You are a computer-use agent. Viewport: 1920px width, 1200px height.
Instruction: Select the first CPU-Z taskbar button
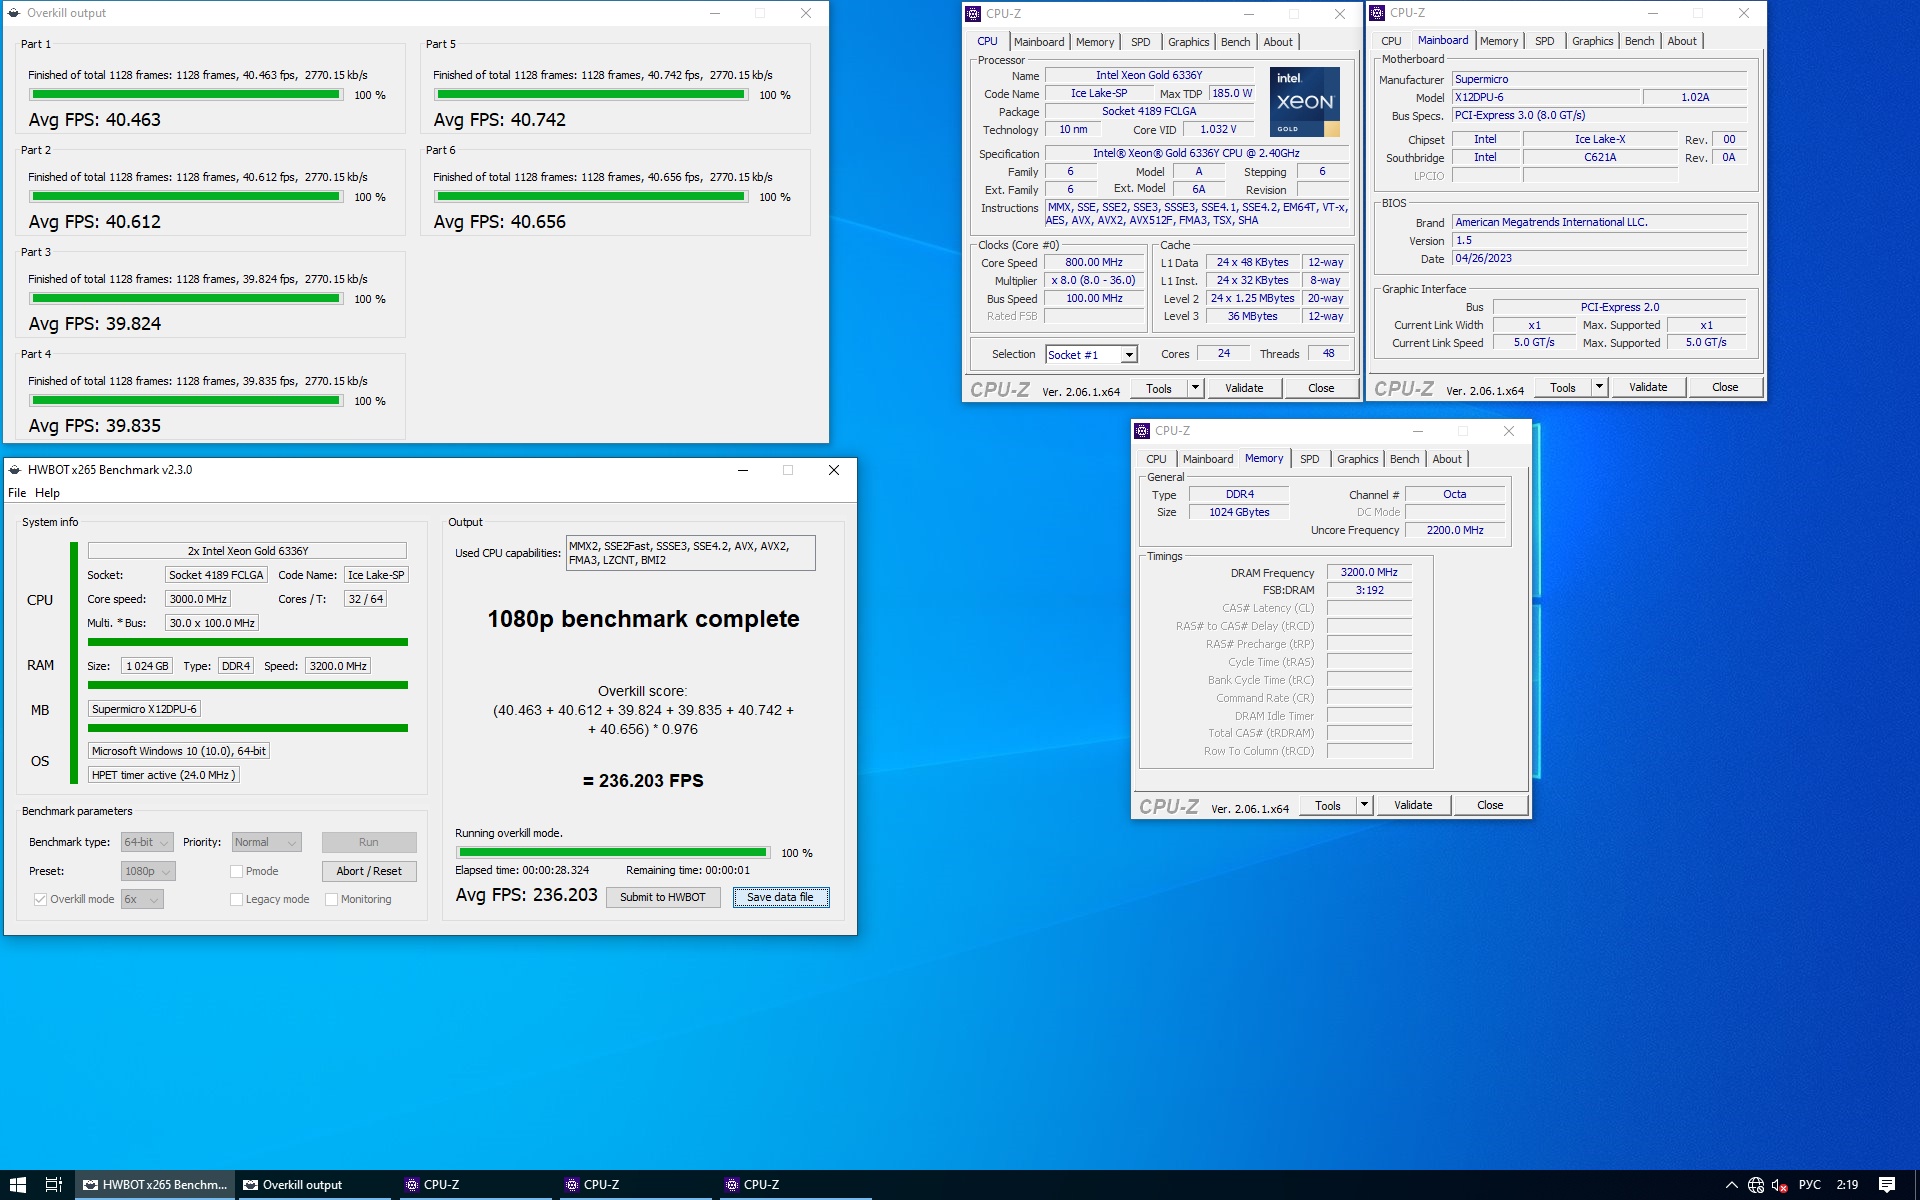pyautogui.click(x=476, y=1185)
